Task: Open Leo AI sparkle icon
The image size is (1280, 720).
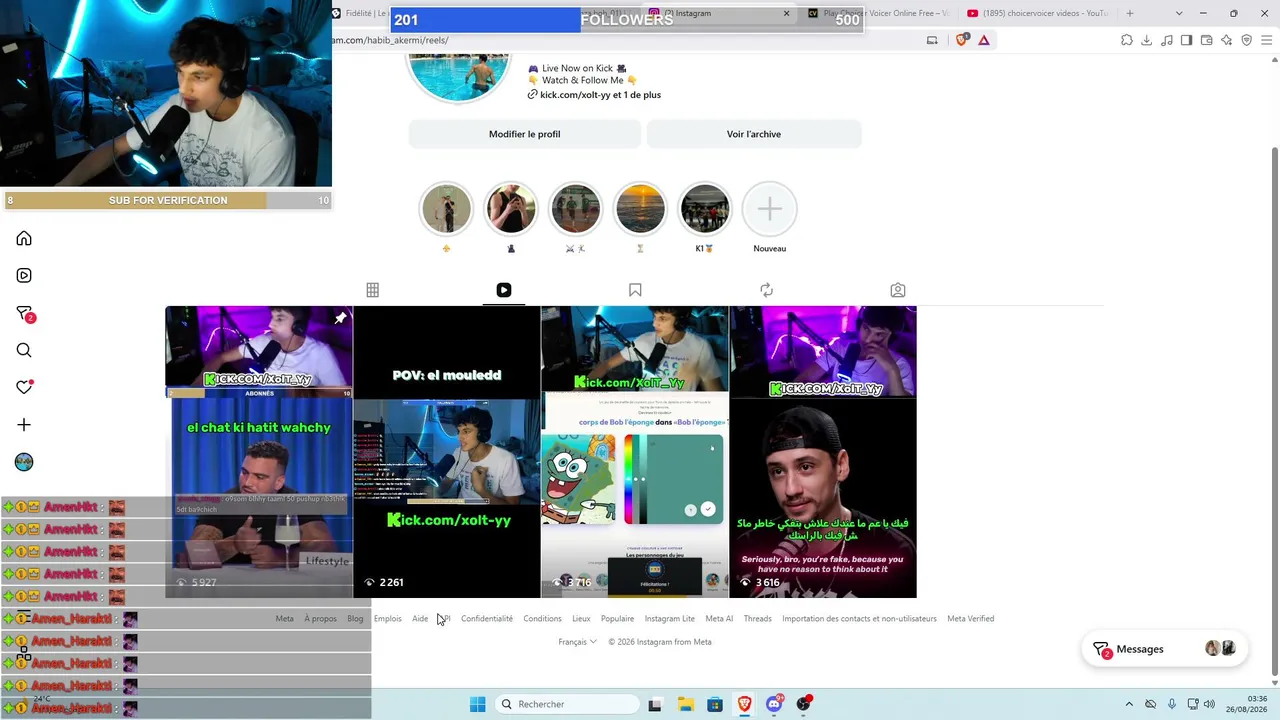Action: click(x=1227, y=40)
